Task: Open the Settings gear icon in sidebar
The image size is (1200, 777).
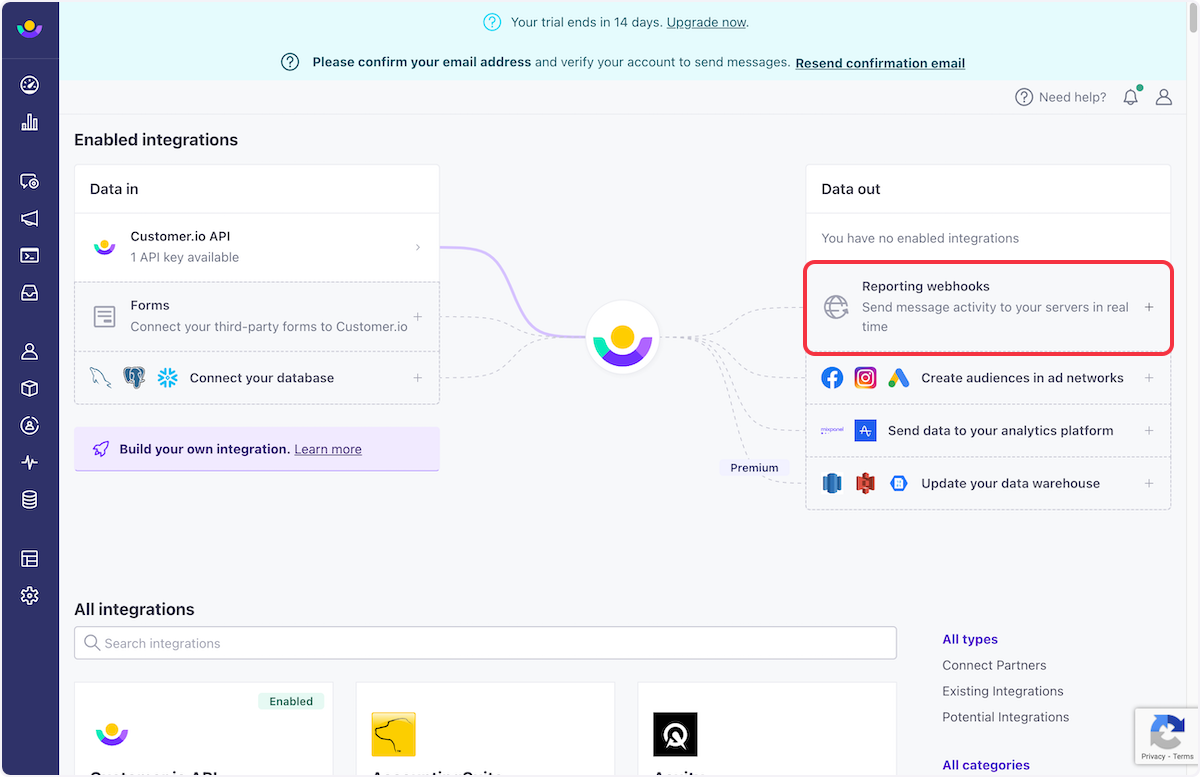Action: click(29, 596)
